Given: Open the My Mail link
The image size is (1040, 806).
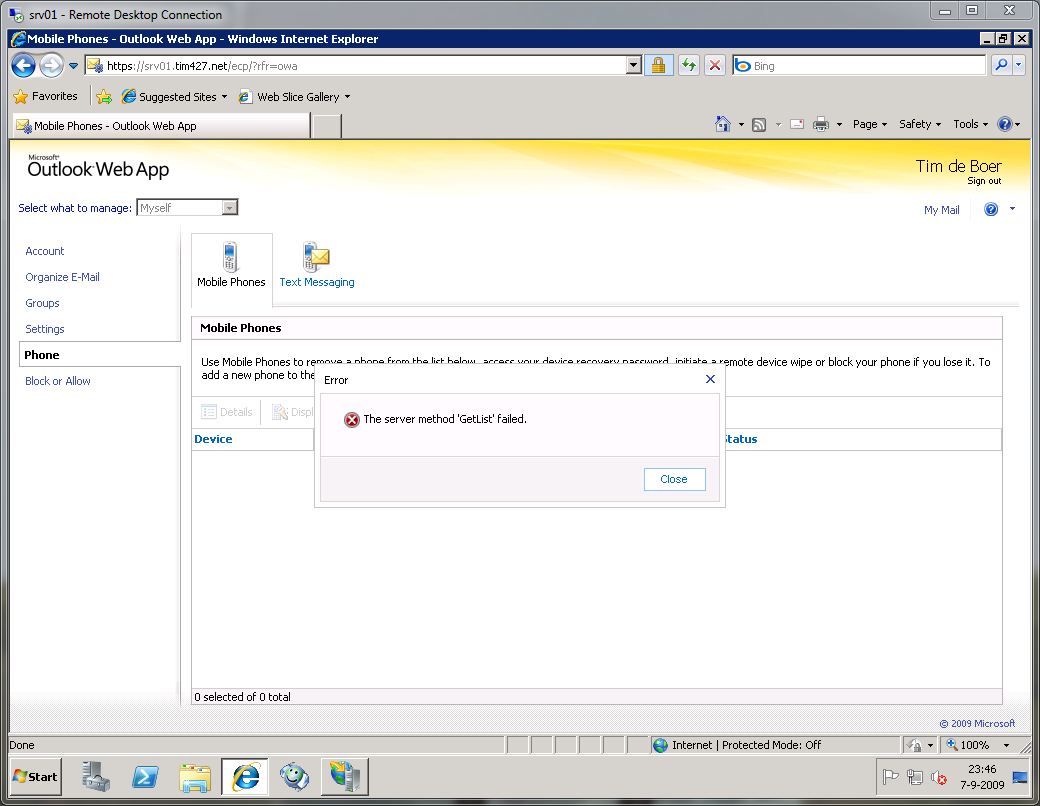Looking at the screenshot, I should [941, 210].
